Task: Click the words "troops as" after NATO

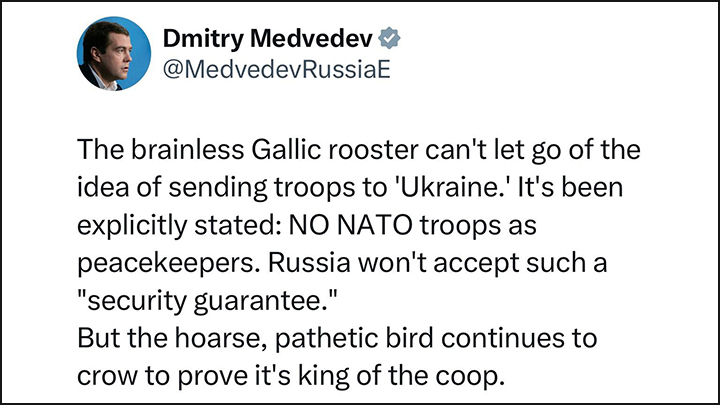Action: pyautogui.click(x=478, y=226)
